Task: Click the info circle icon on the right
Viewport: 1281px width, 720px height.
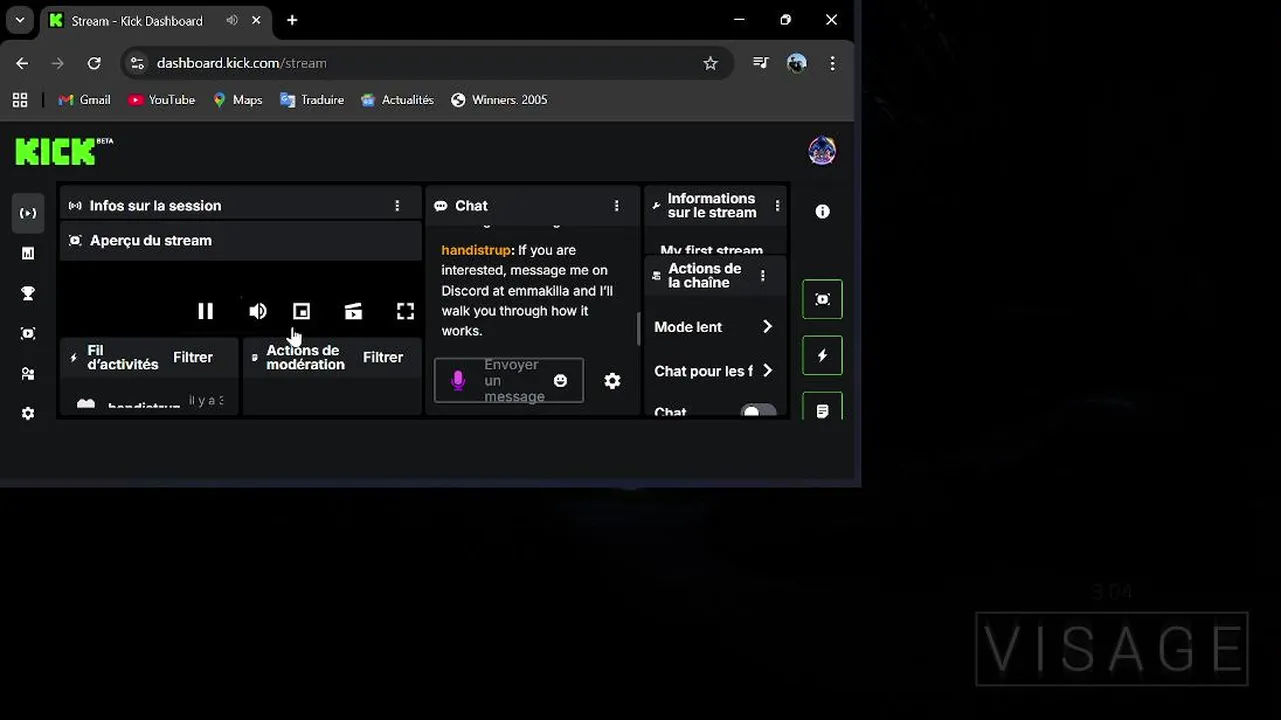Action: coord(822,212)
